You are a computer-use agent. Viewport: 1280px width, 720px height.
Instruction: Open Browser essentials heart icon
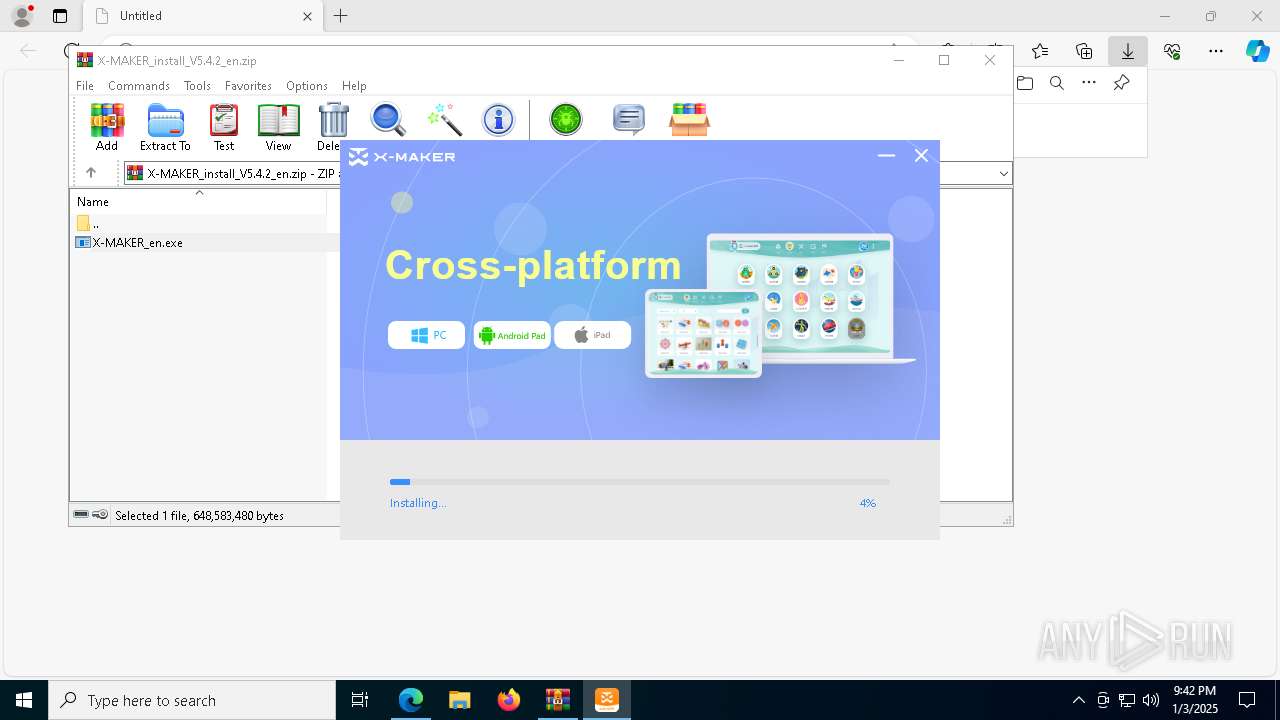point(1172,51)
